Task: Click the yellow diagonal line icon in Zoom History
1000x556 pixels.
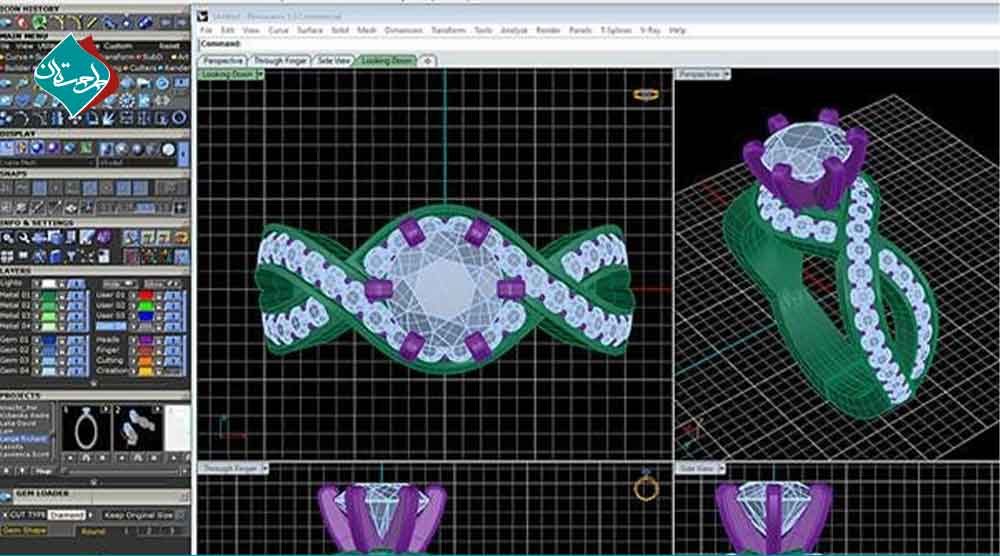Action: pyautogui.click(x=92, y=23)
